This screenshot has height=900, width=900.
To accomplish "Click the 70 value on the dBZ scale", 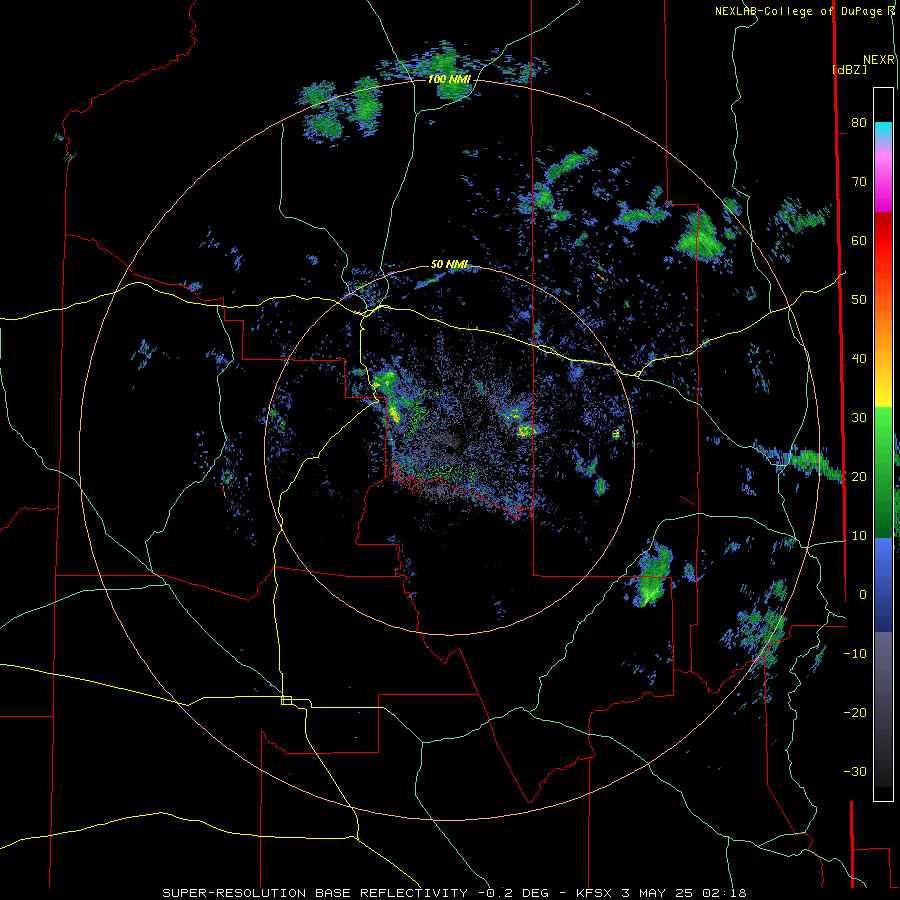I will pos(859,182).
